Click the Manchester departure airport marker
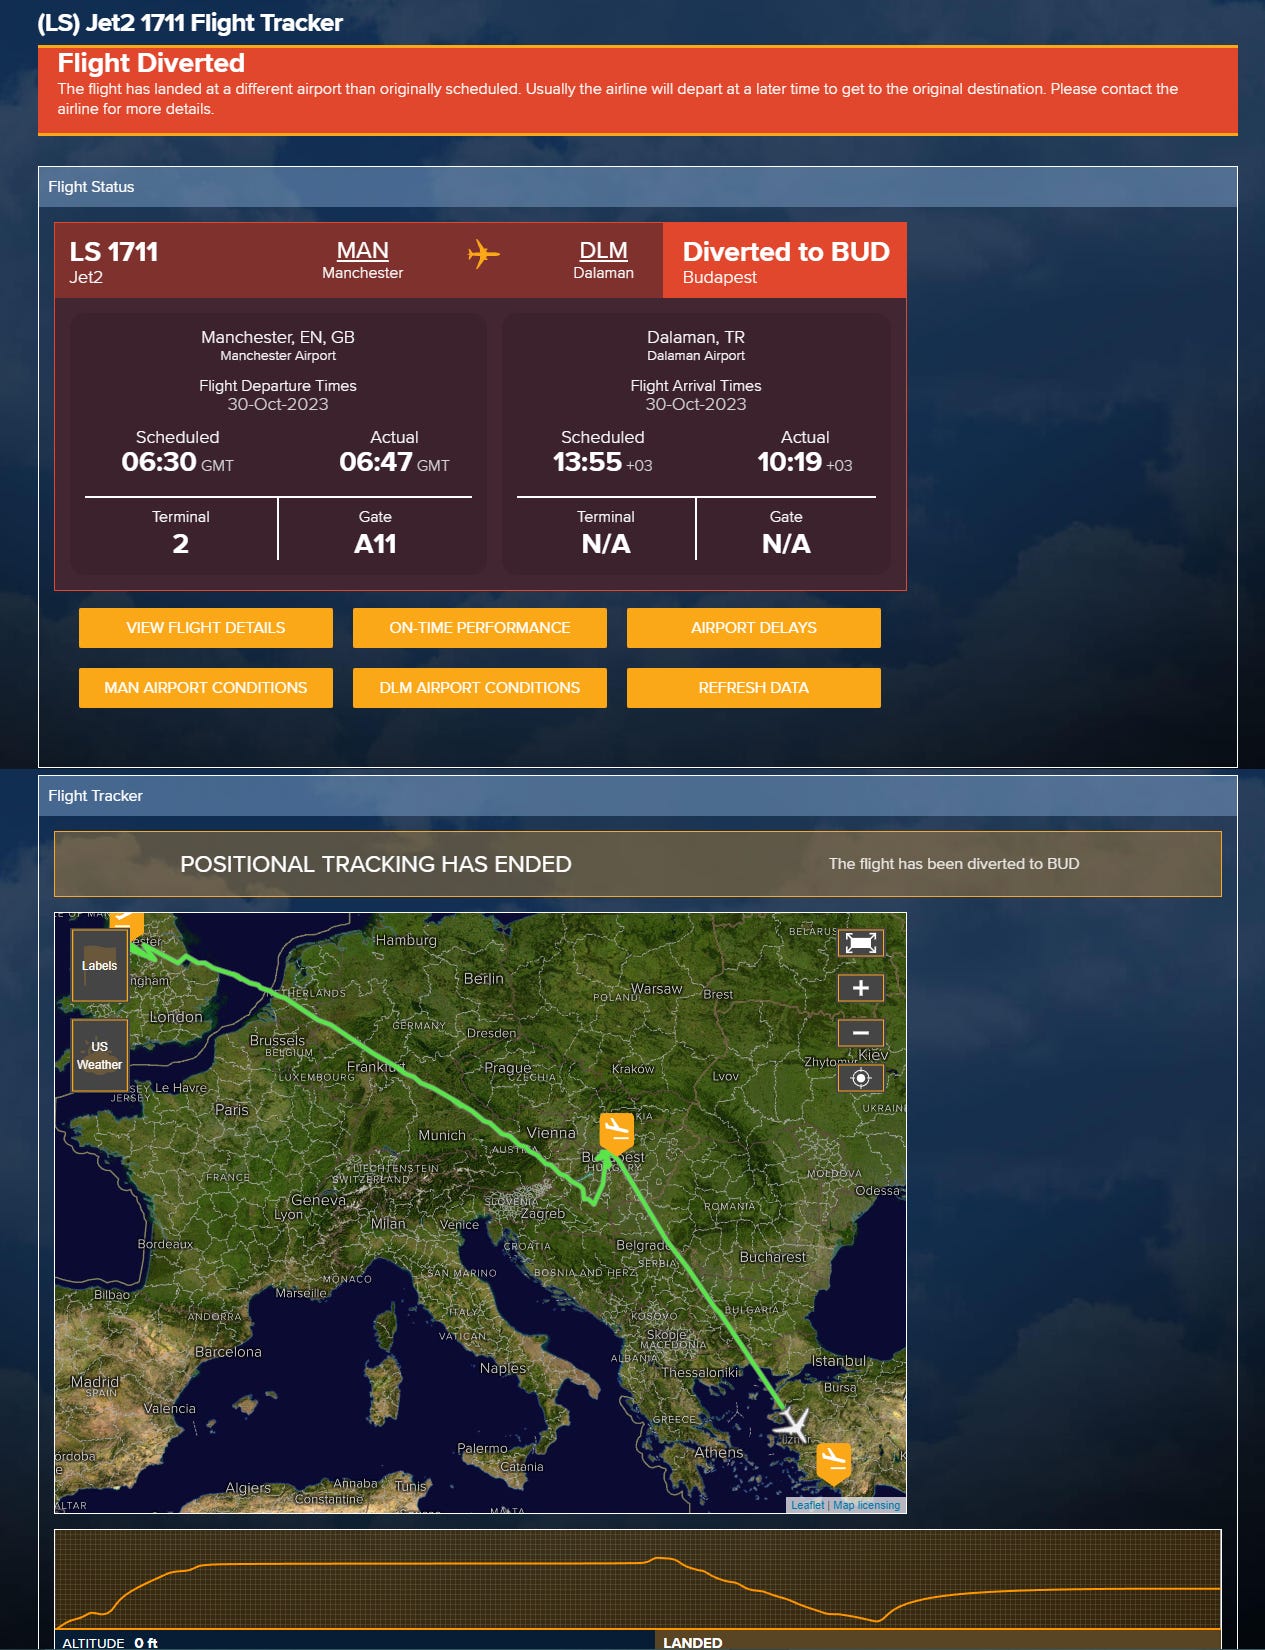 click(127, 925)
